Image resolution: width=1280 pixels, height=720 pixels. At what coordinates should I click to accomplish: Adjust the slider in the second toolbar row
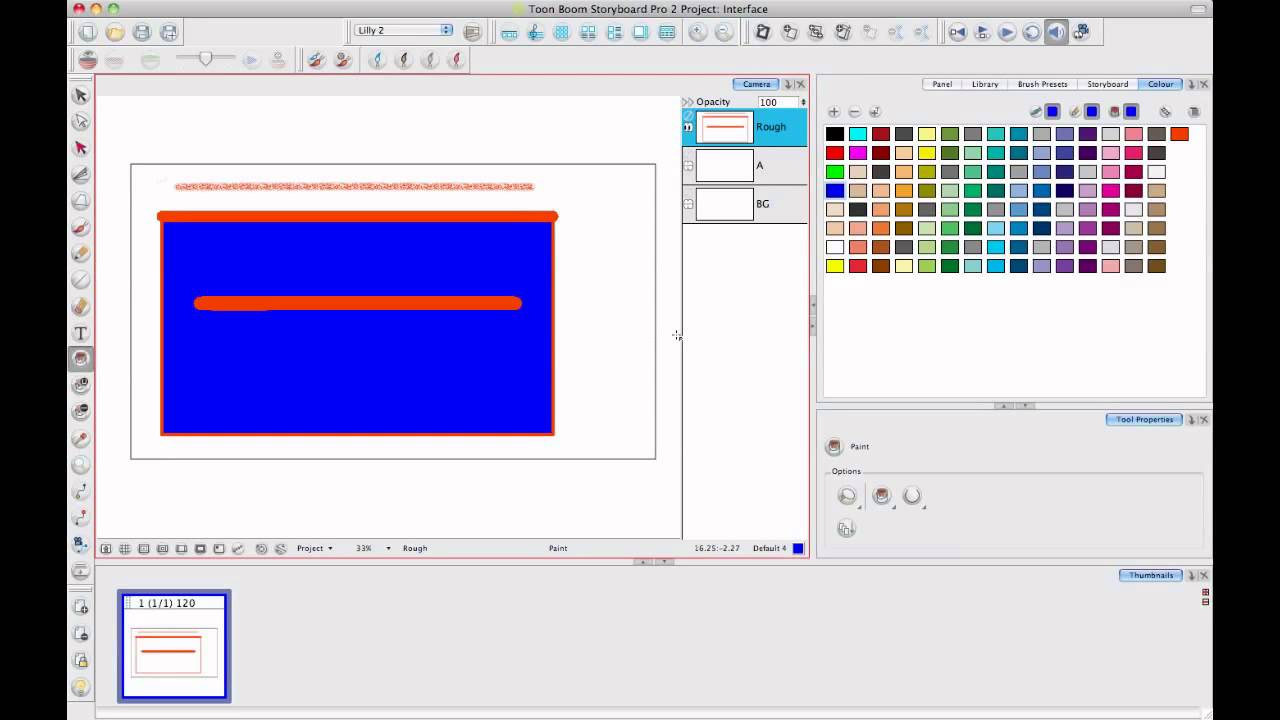[x=205, y=59]
